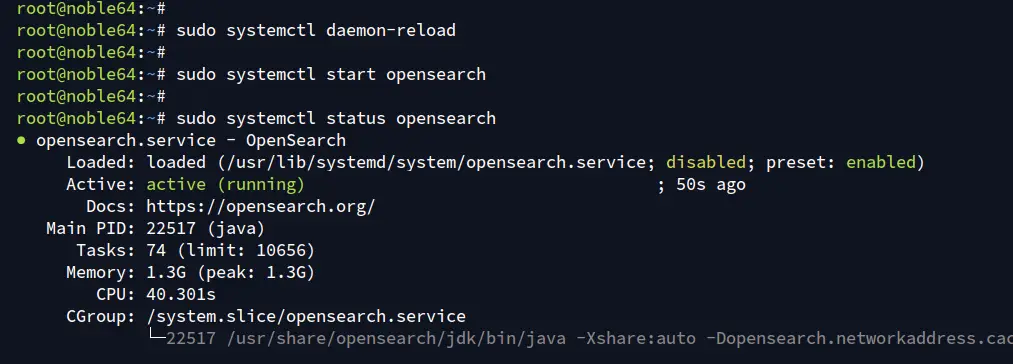Click the CPU time value 40.301s
Viewport: 1013px width, 364px height.
181,295
